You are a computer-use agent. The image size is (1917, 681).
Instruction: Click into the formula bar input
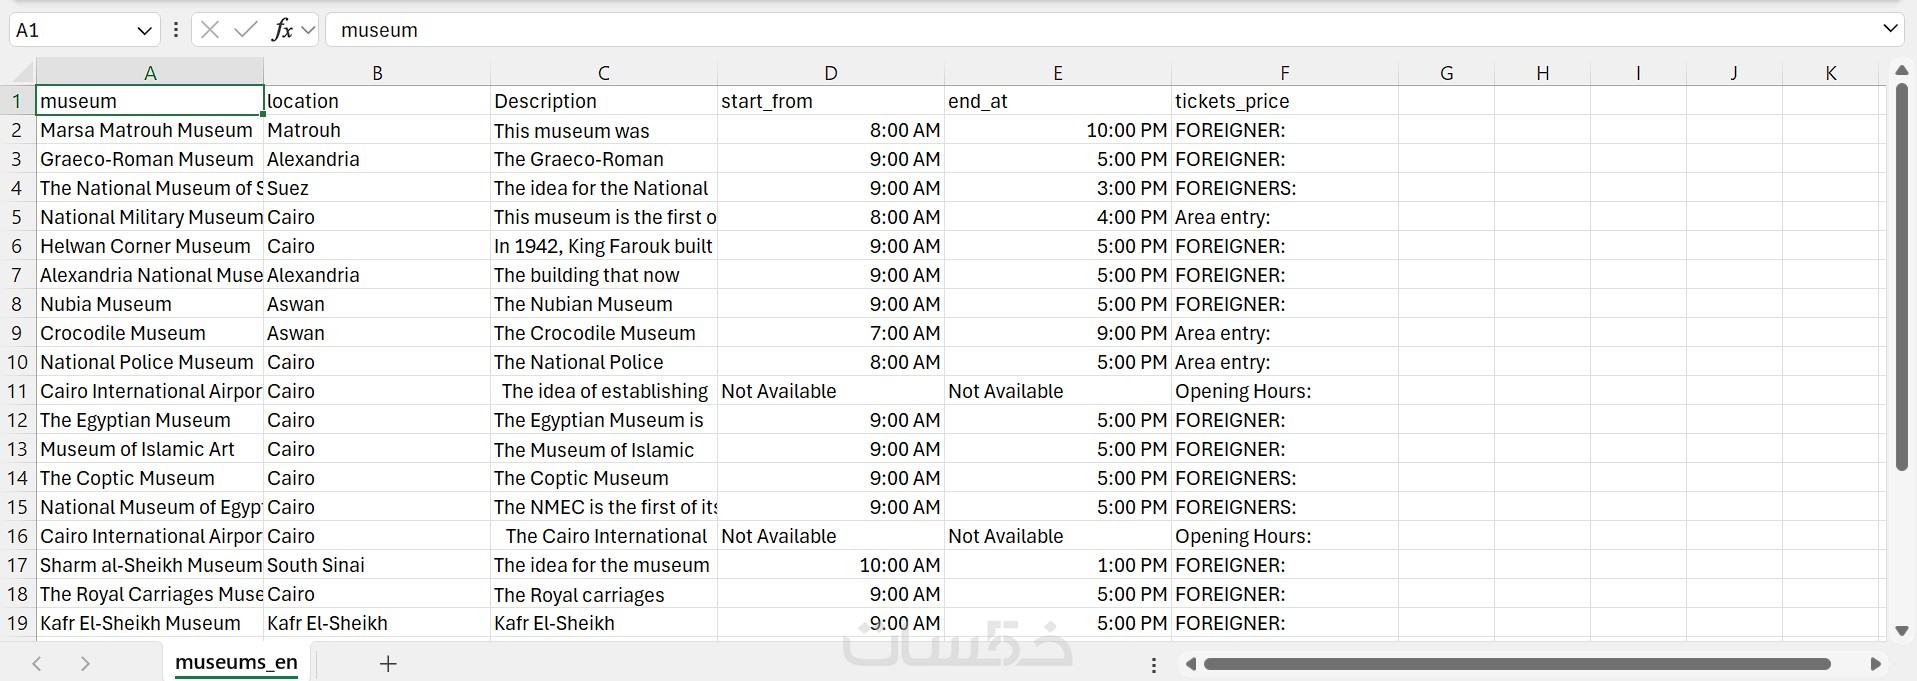[x=1100, y=30]
